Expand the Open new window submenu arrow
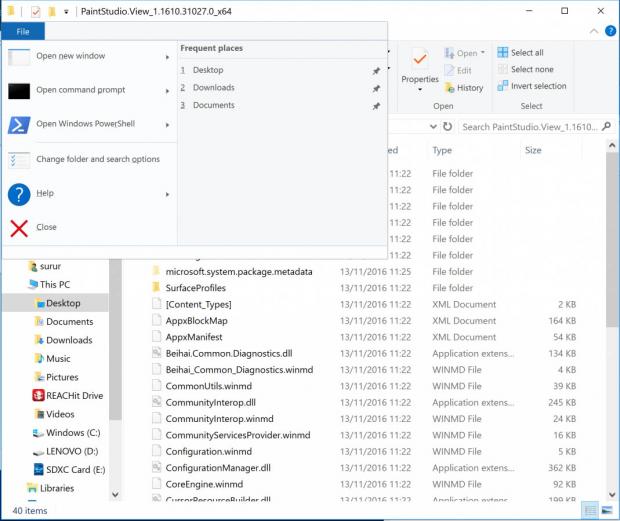The image size is (620, 521). pyautogui.click(x=167, y=57)
